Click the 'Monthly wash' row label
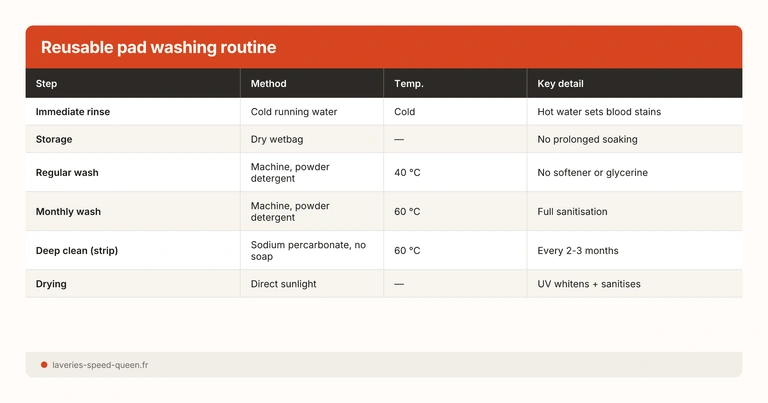The image size is (768, 403). 68,212
